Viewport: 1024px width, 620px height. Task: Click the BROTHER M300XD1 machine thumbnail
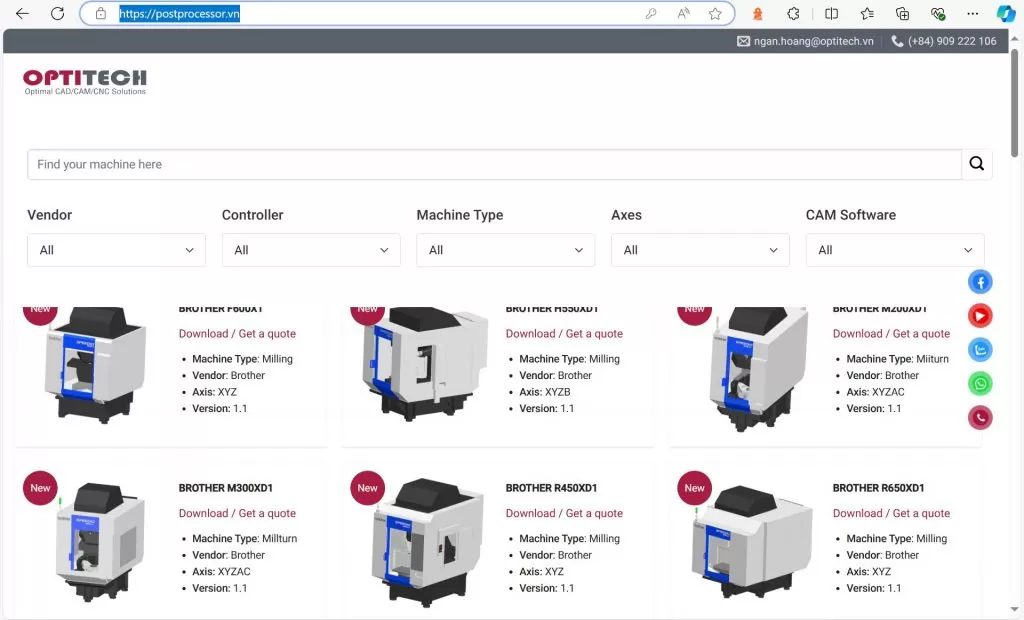pyautogui.click(x=100, y=541)
